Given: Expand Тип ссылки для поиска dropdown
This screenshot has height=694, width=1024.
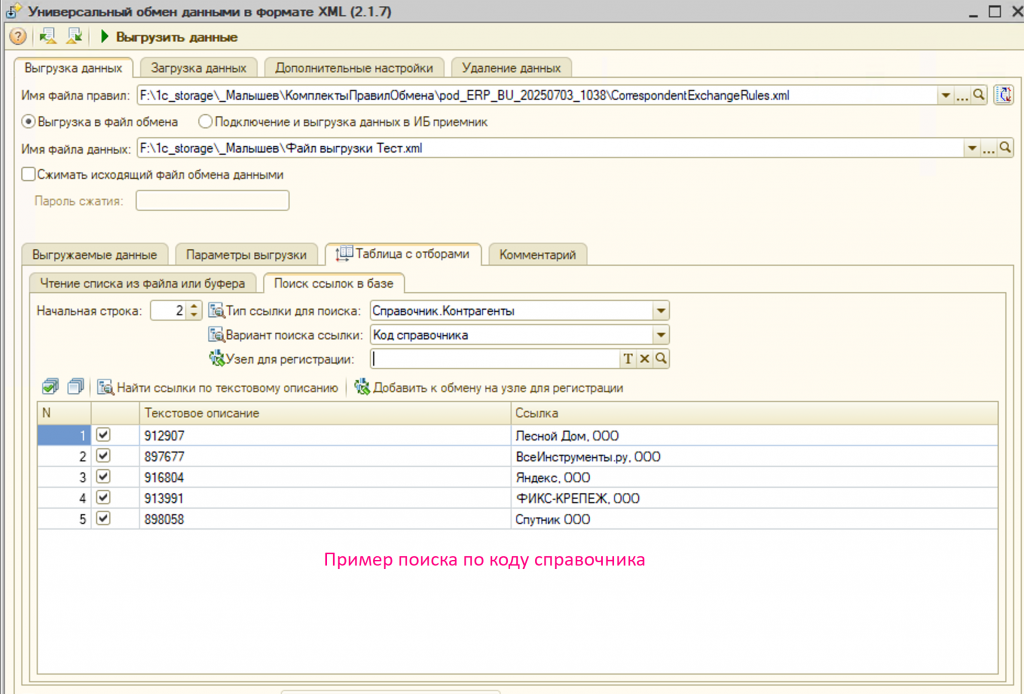Looking at the screenshot, I should click(661, 311).
